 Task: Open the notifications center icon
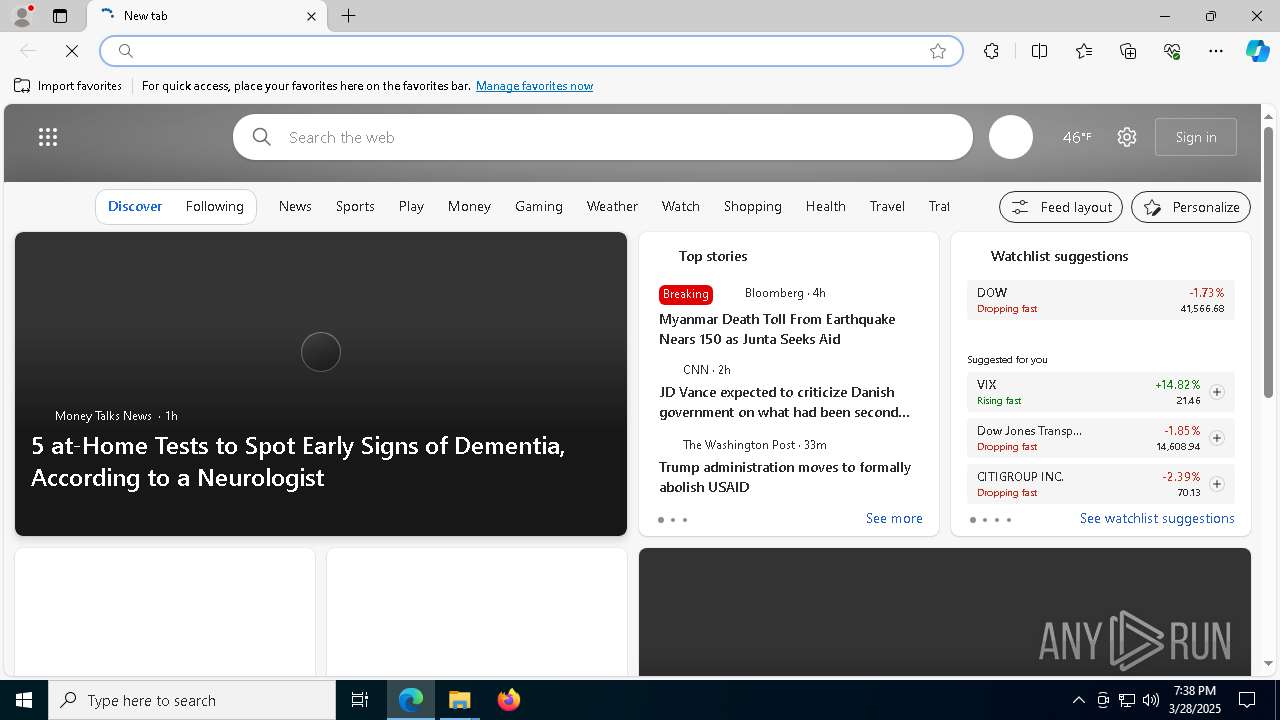tap(1247, 700)
